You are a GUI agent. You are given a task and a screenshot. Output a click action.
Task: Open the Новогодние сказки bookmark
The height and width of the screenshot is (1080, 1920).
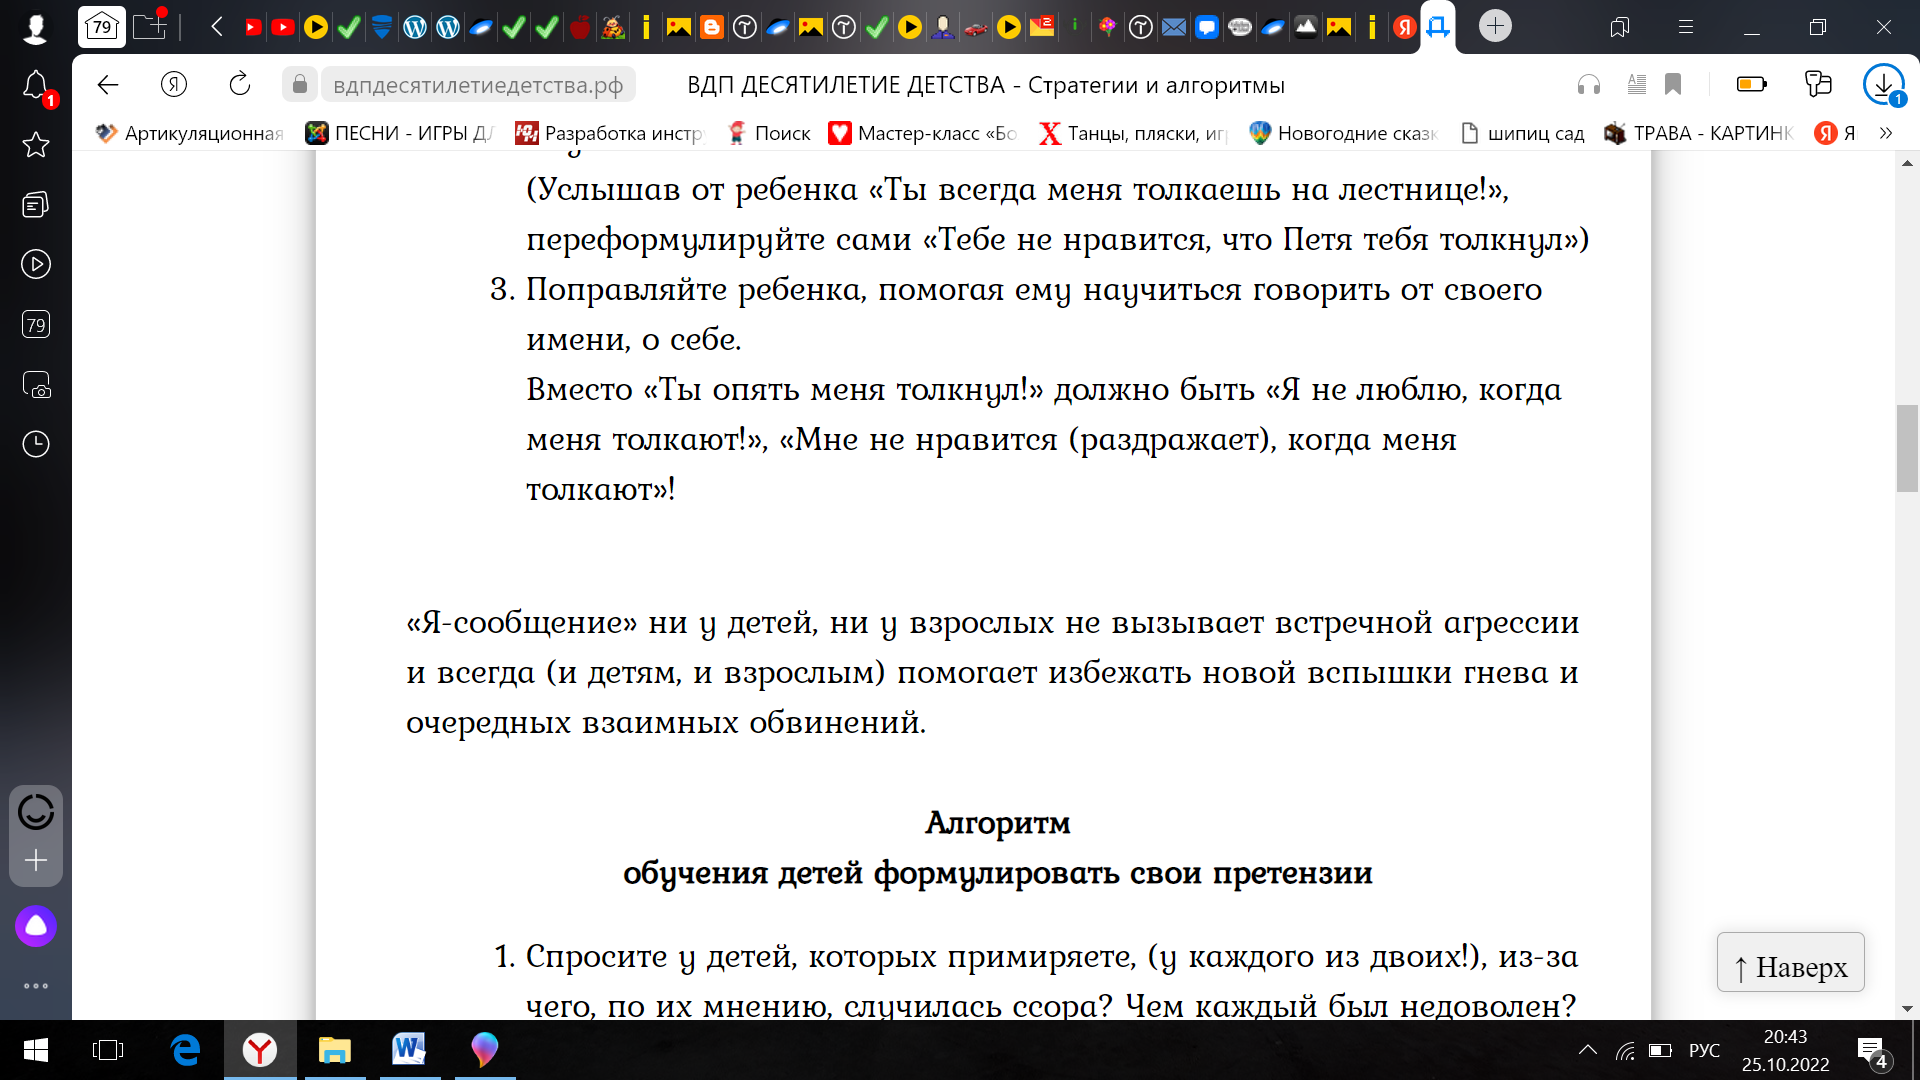point(1343,133)
